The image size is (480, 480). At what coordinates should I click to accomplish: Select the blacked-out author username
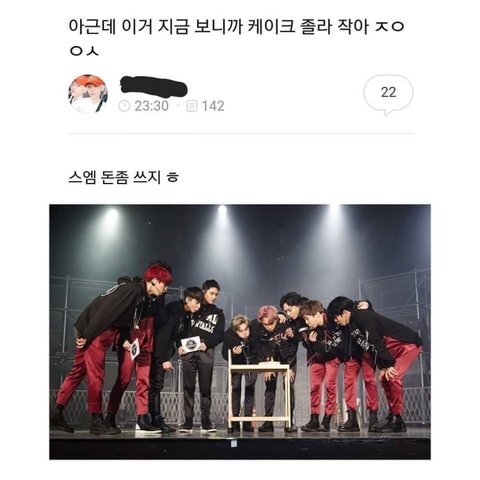click(153, 86)
